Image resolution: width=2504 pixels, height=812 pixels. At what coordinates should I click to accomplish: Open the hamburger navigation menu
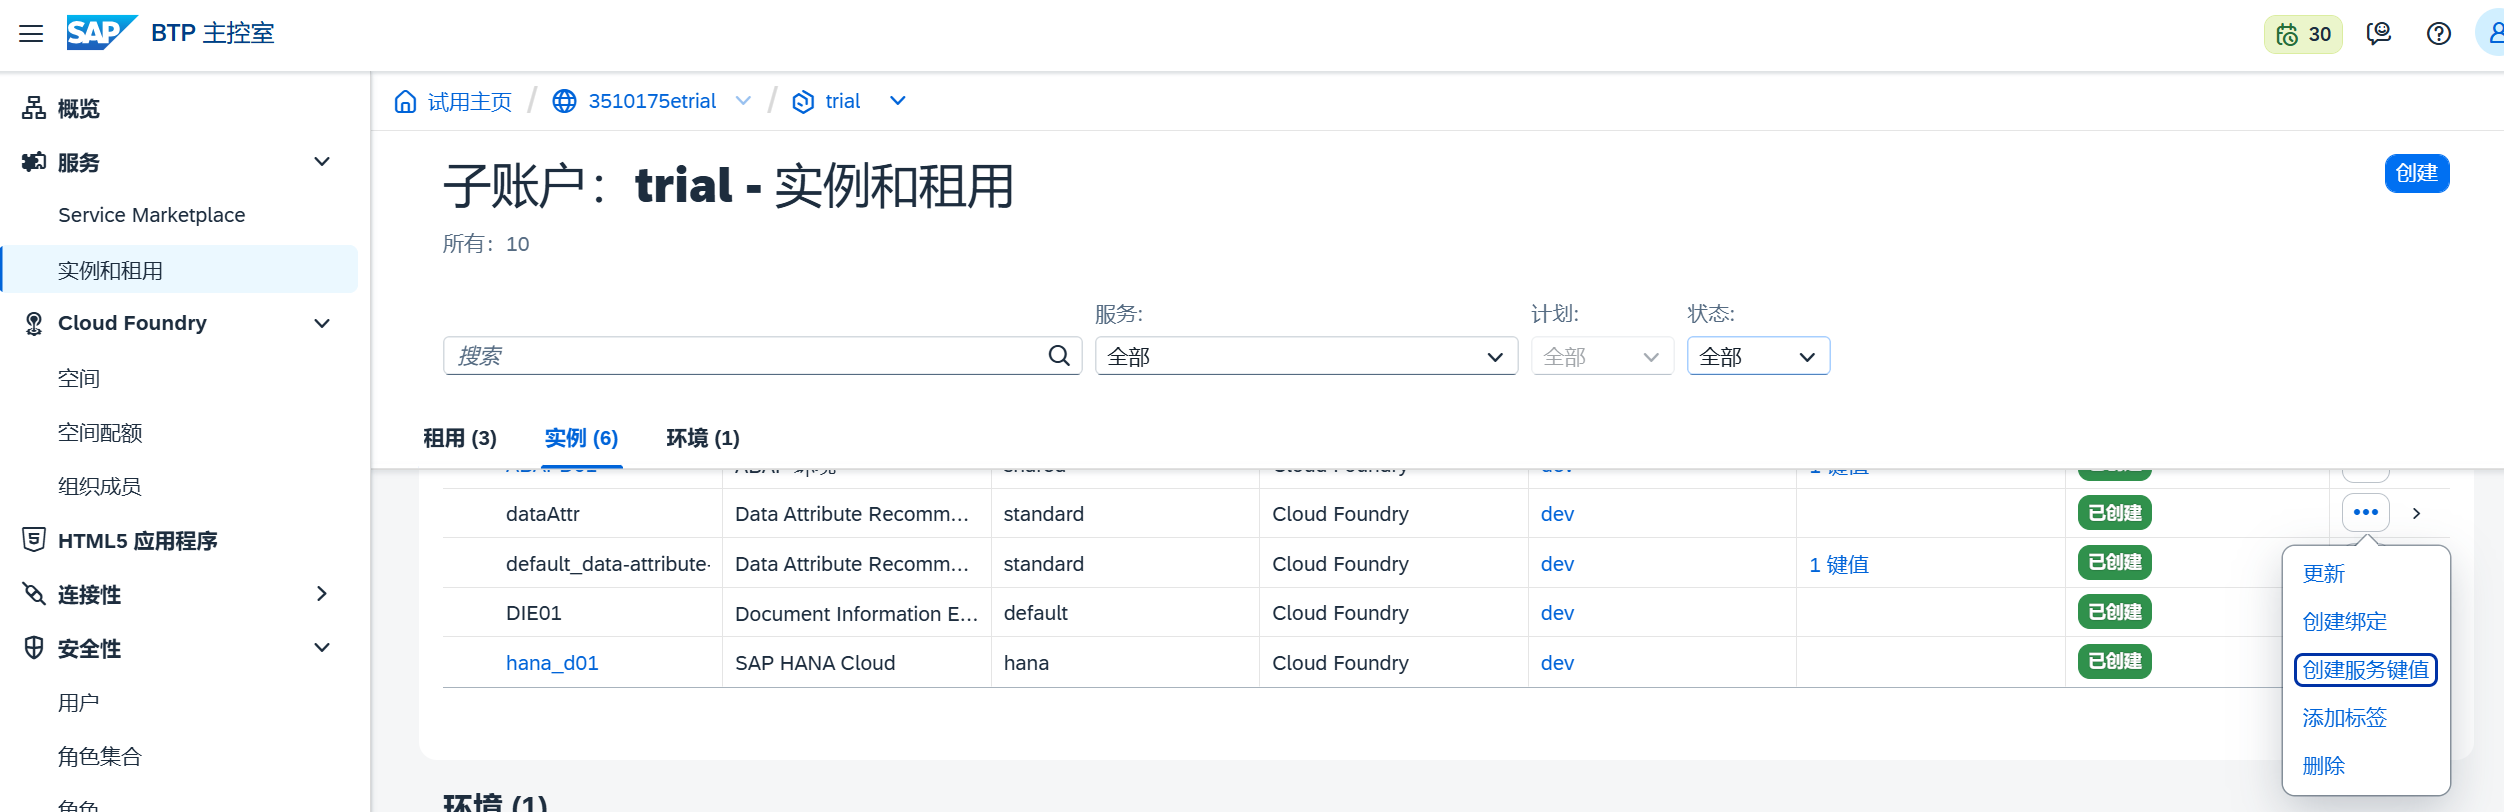tap(31, 33)
